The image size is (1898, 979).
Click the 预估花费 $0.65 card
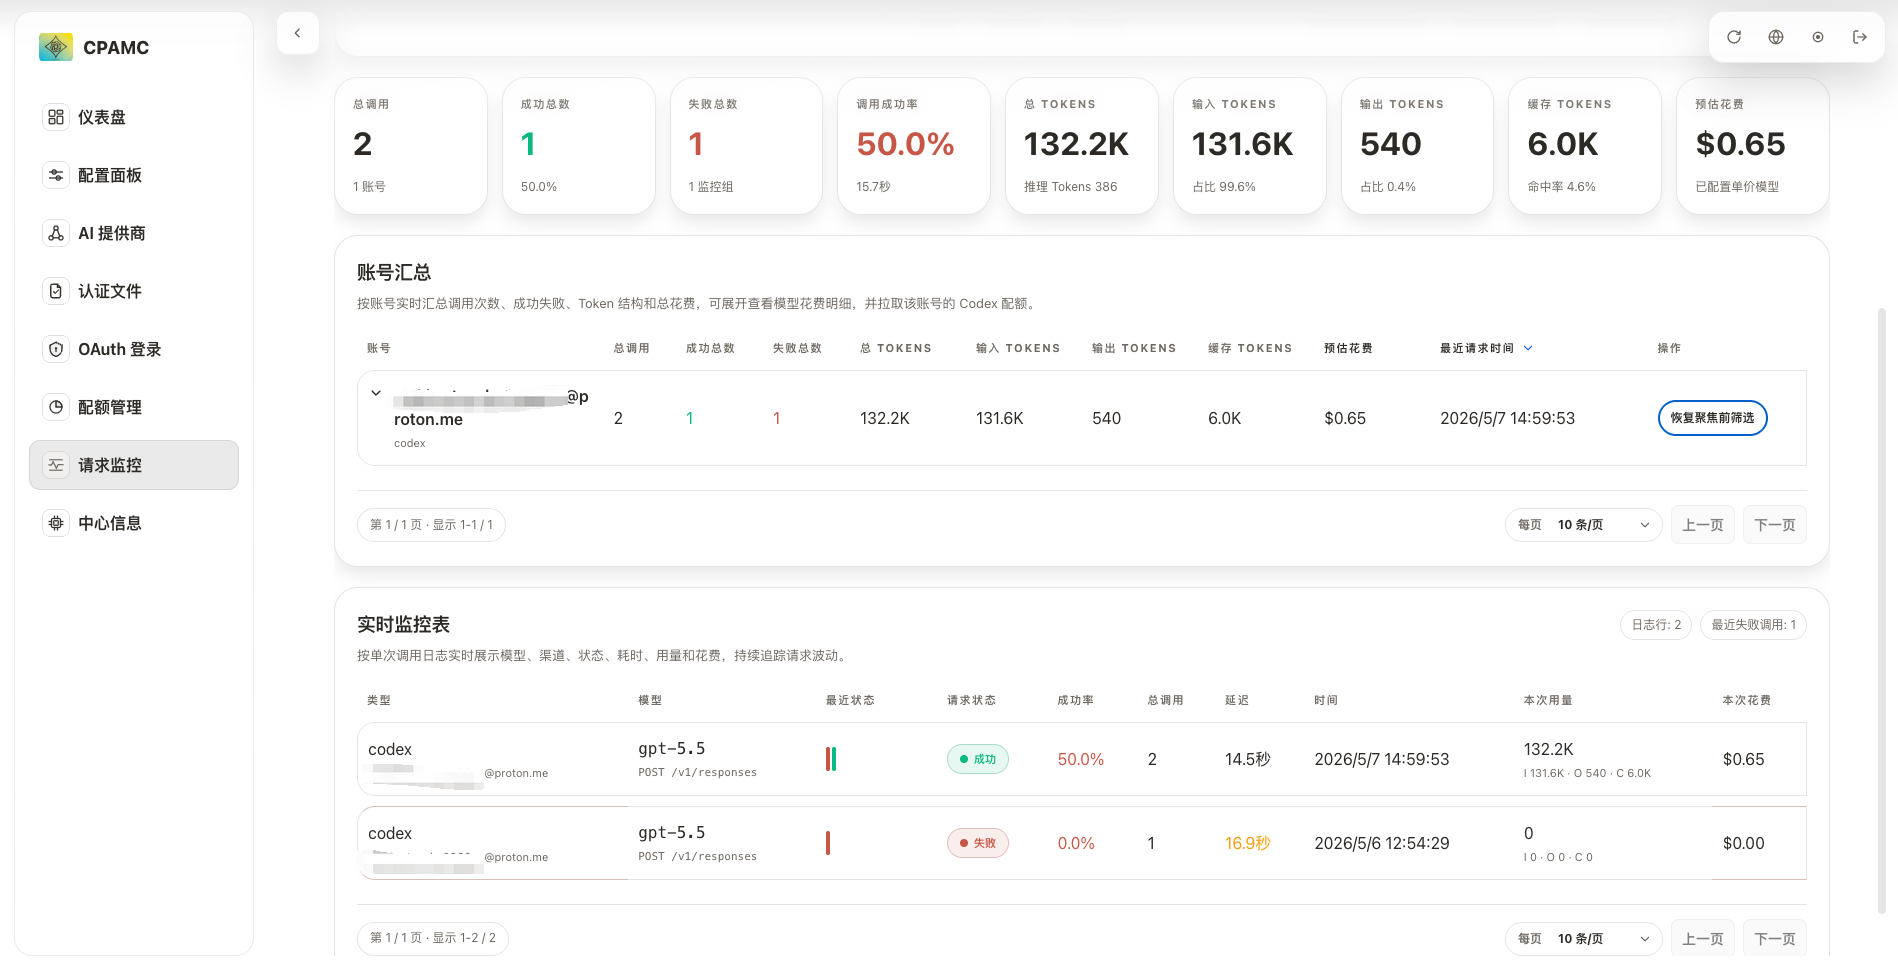[x=1753, y=146]
